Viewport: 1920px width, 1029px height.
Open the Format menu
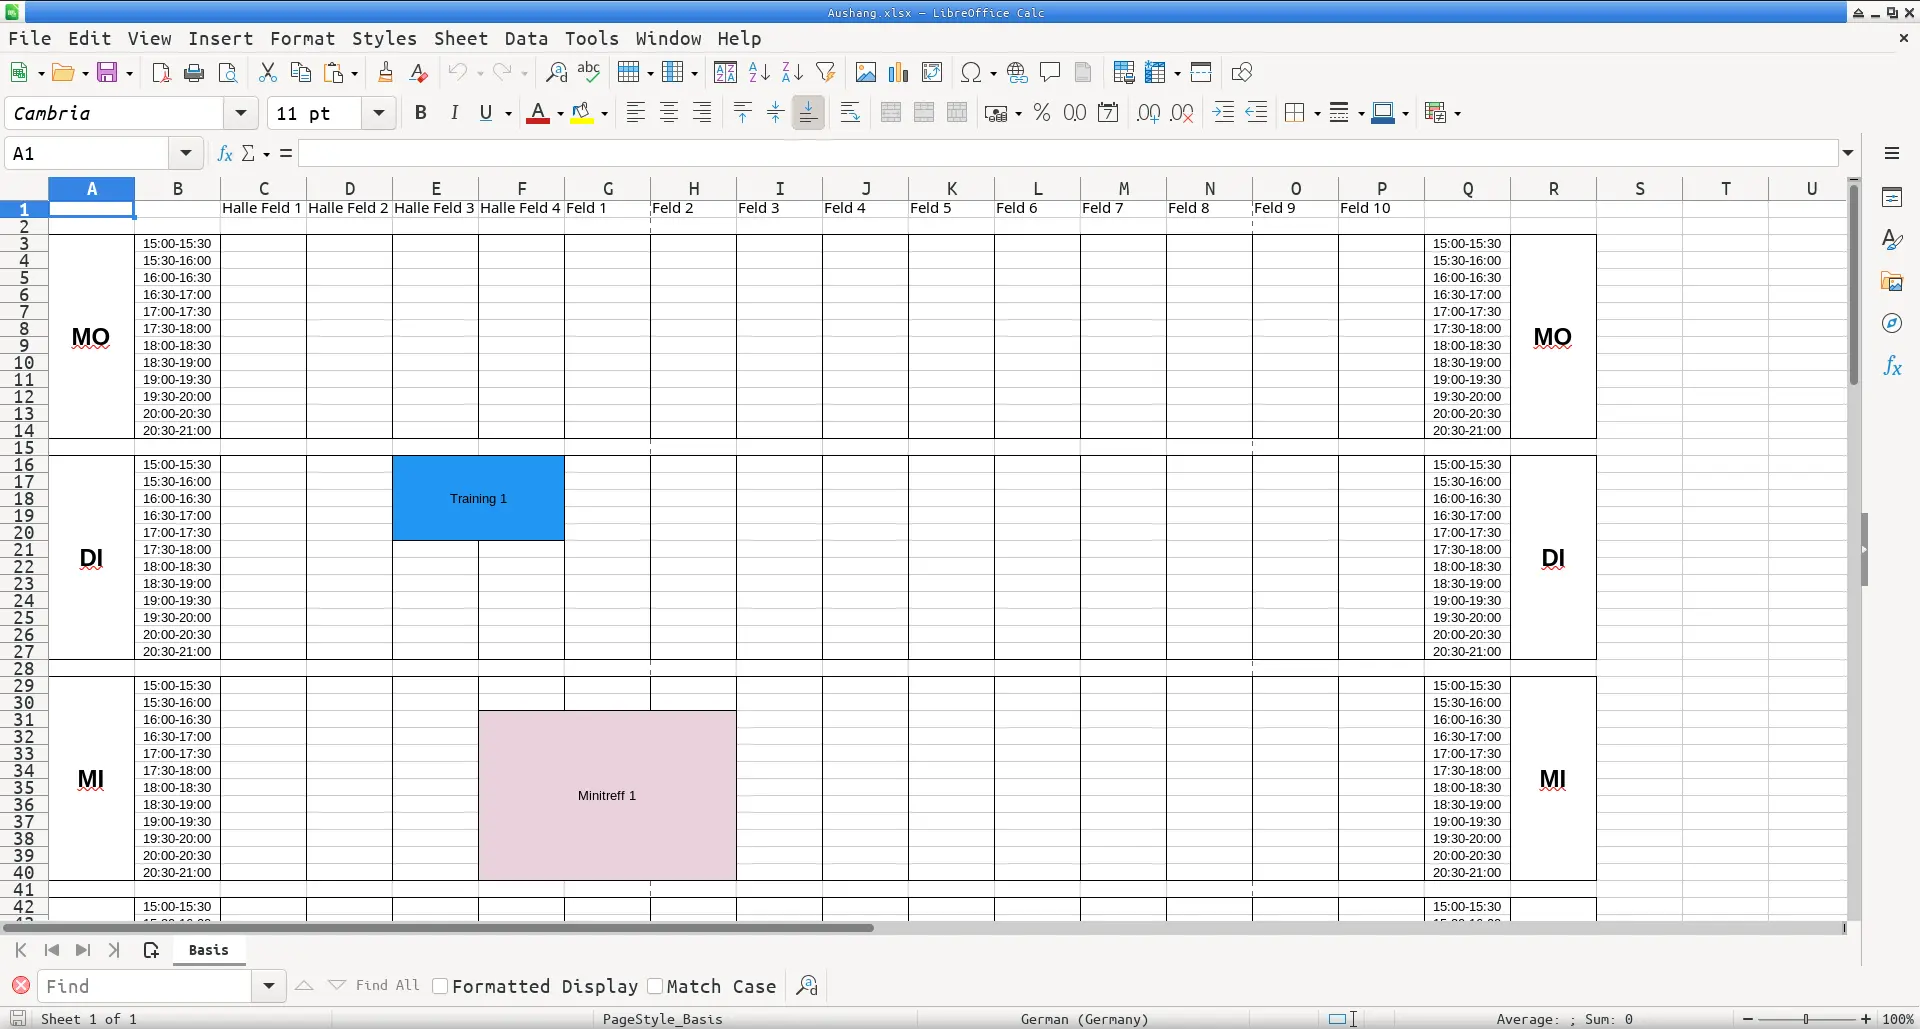[302, 38]
